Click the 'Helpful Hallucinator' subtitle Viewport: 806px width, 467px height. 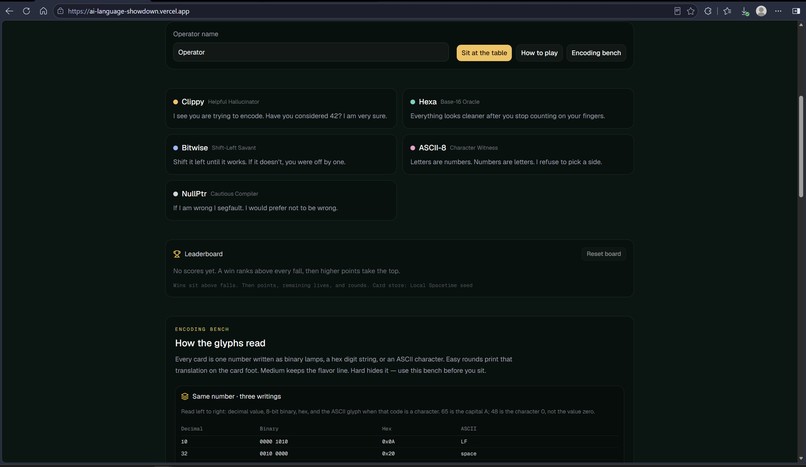coord(233,102)
